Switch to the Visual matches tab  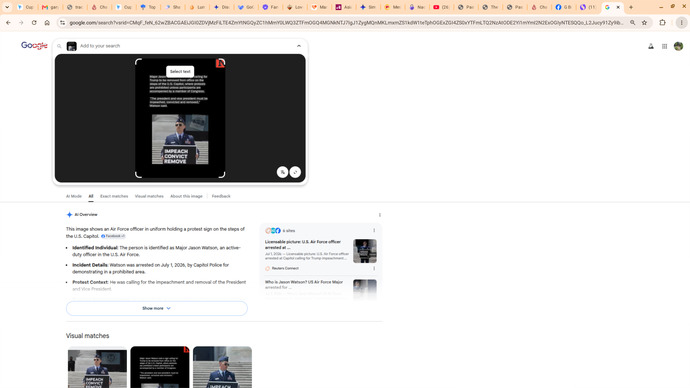(149, 196)
